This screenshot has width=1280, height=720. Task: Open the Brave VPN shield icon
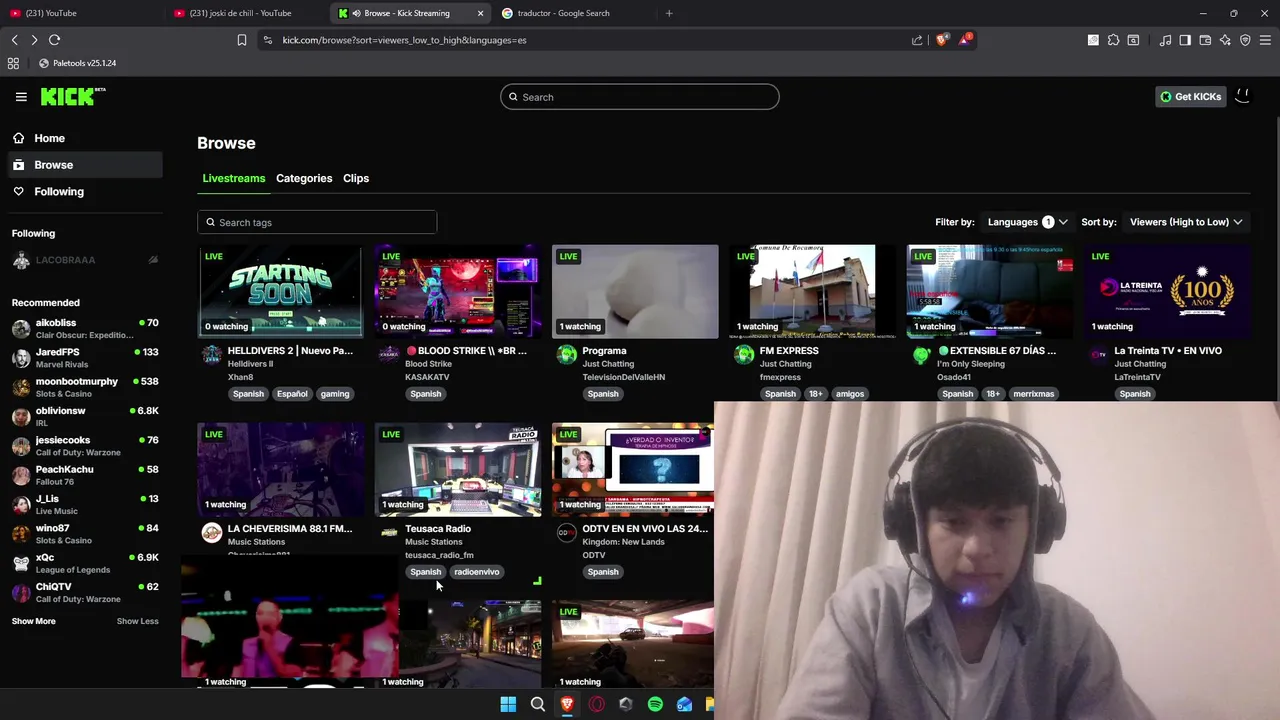[1245, 40]
